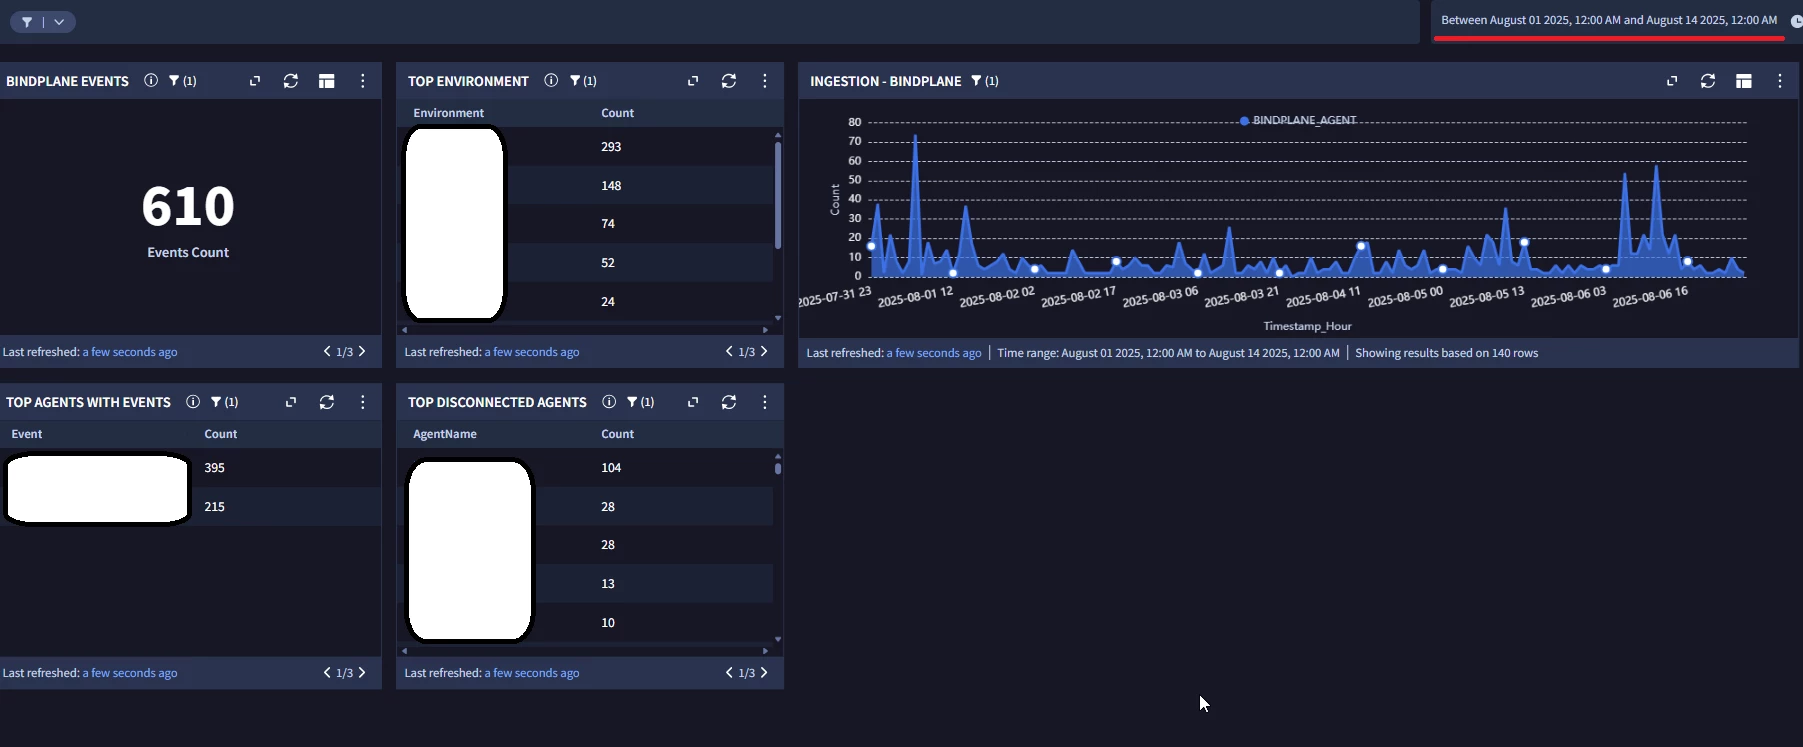
Task: Select count 13 in Top Disconnected Agents
Action: pos(608,584)
